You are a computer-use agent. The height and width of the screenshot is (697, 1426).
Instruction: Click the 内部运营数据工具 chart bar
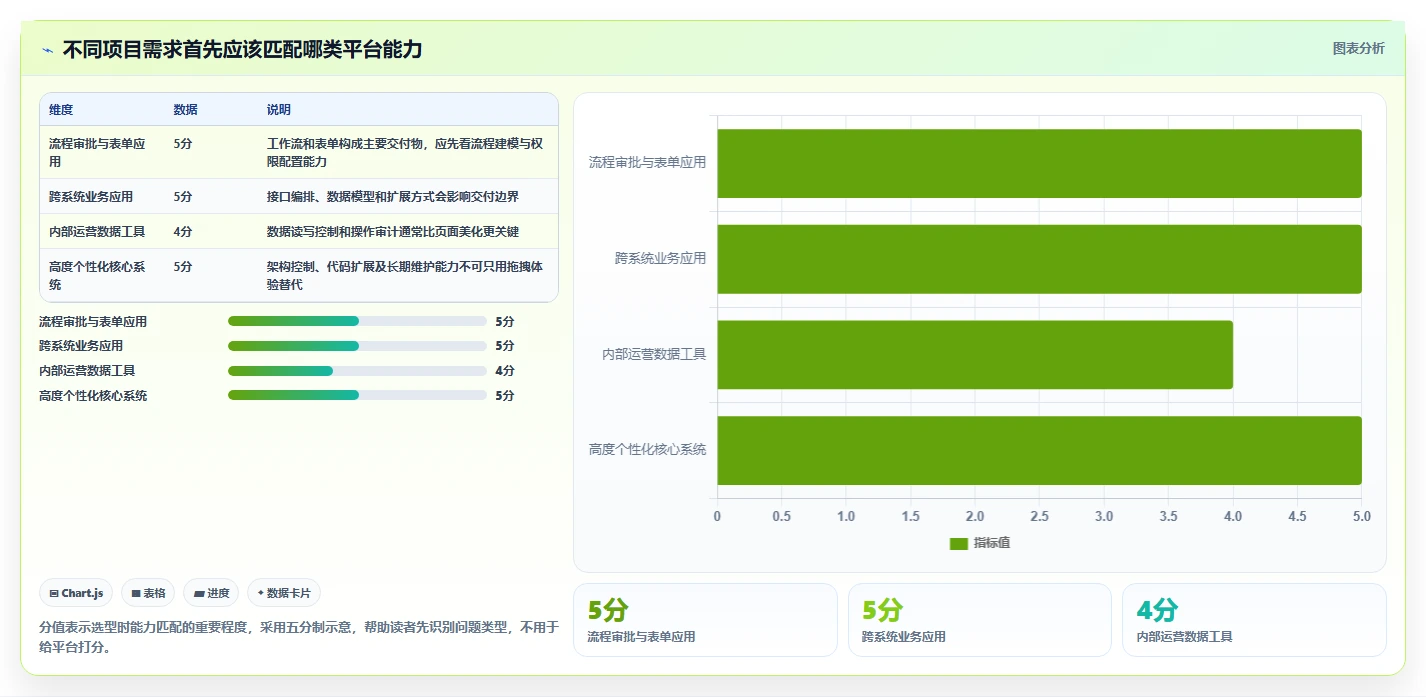(975, 354)
